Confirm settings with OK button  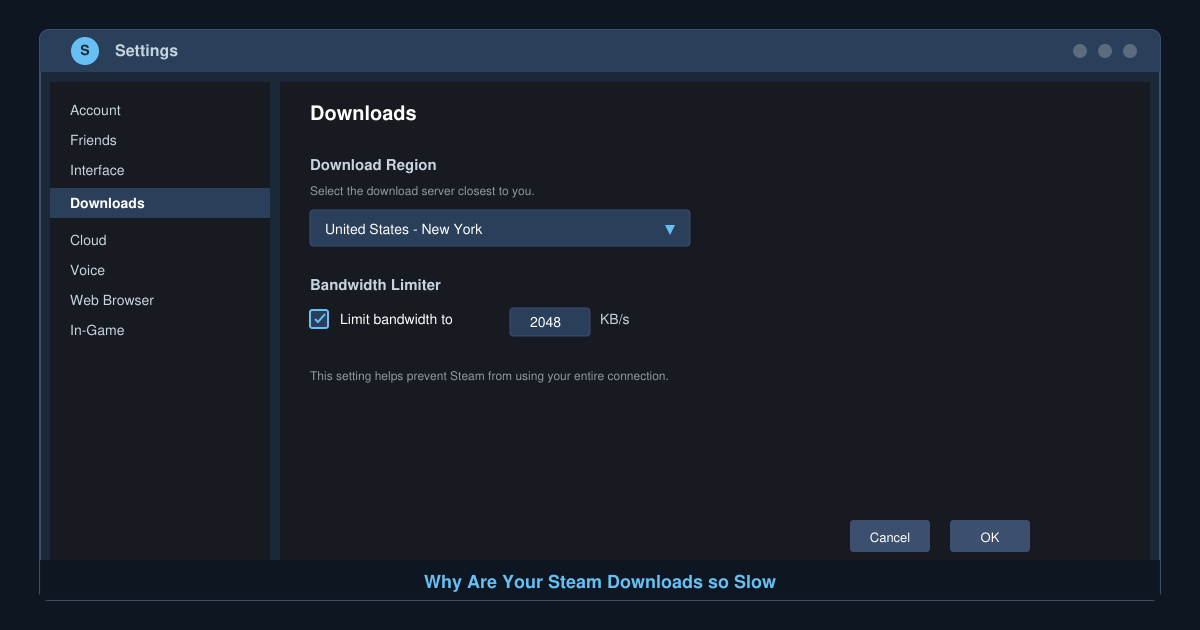pyautogui.click(x=990, y=536)
